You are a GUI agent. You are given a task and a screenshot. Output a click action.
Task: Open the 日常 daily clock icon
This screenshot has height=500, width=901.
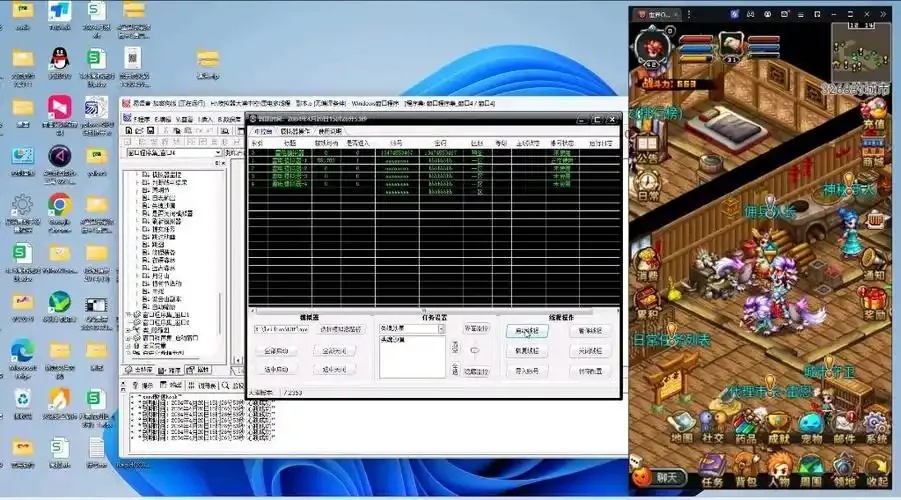[647, 186]
